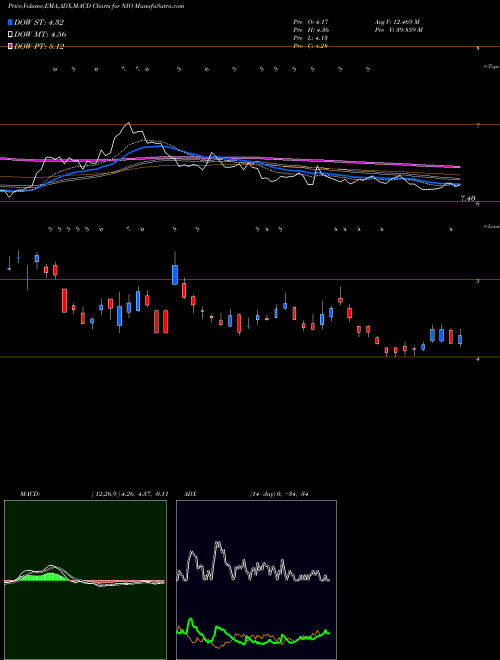Viewport: 500px width, 660px height.
Task: Click the blue DOW ST legend swatch
Action: pos(10,22)
